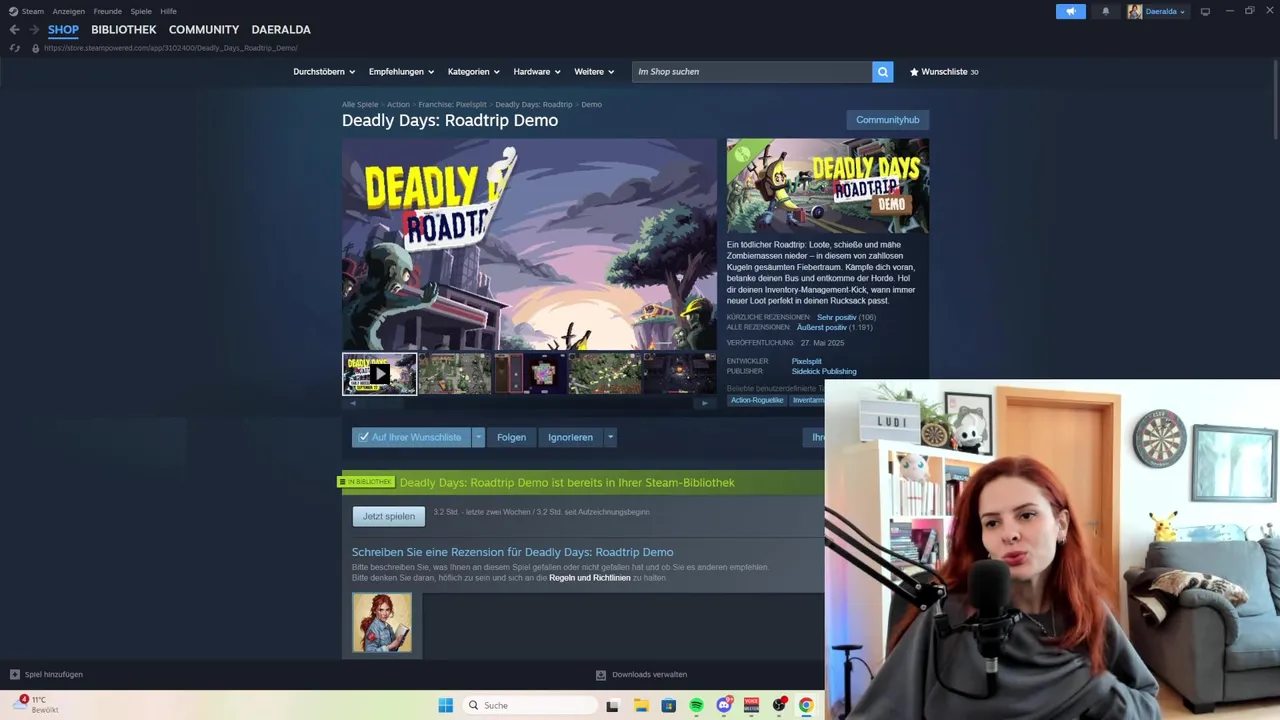The width and height of the screenshot is (1280, 720).
Task: Open the Windows Start menu
Action: (446, 705)
